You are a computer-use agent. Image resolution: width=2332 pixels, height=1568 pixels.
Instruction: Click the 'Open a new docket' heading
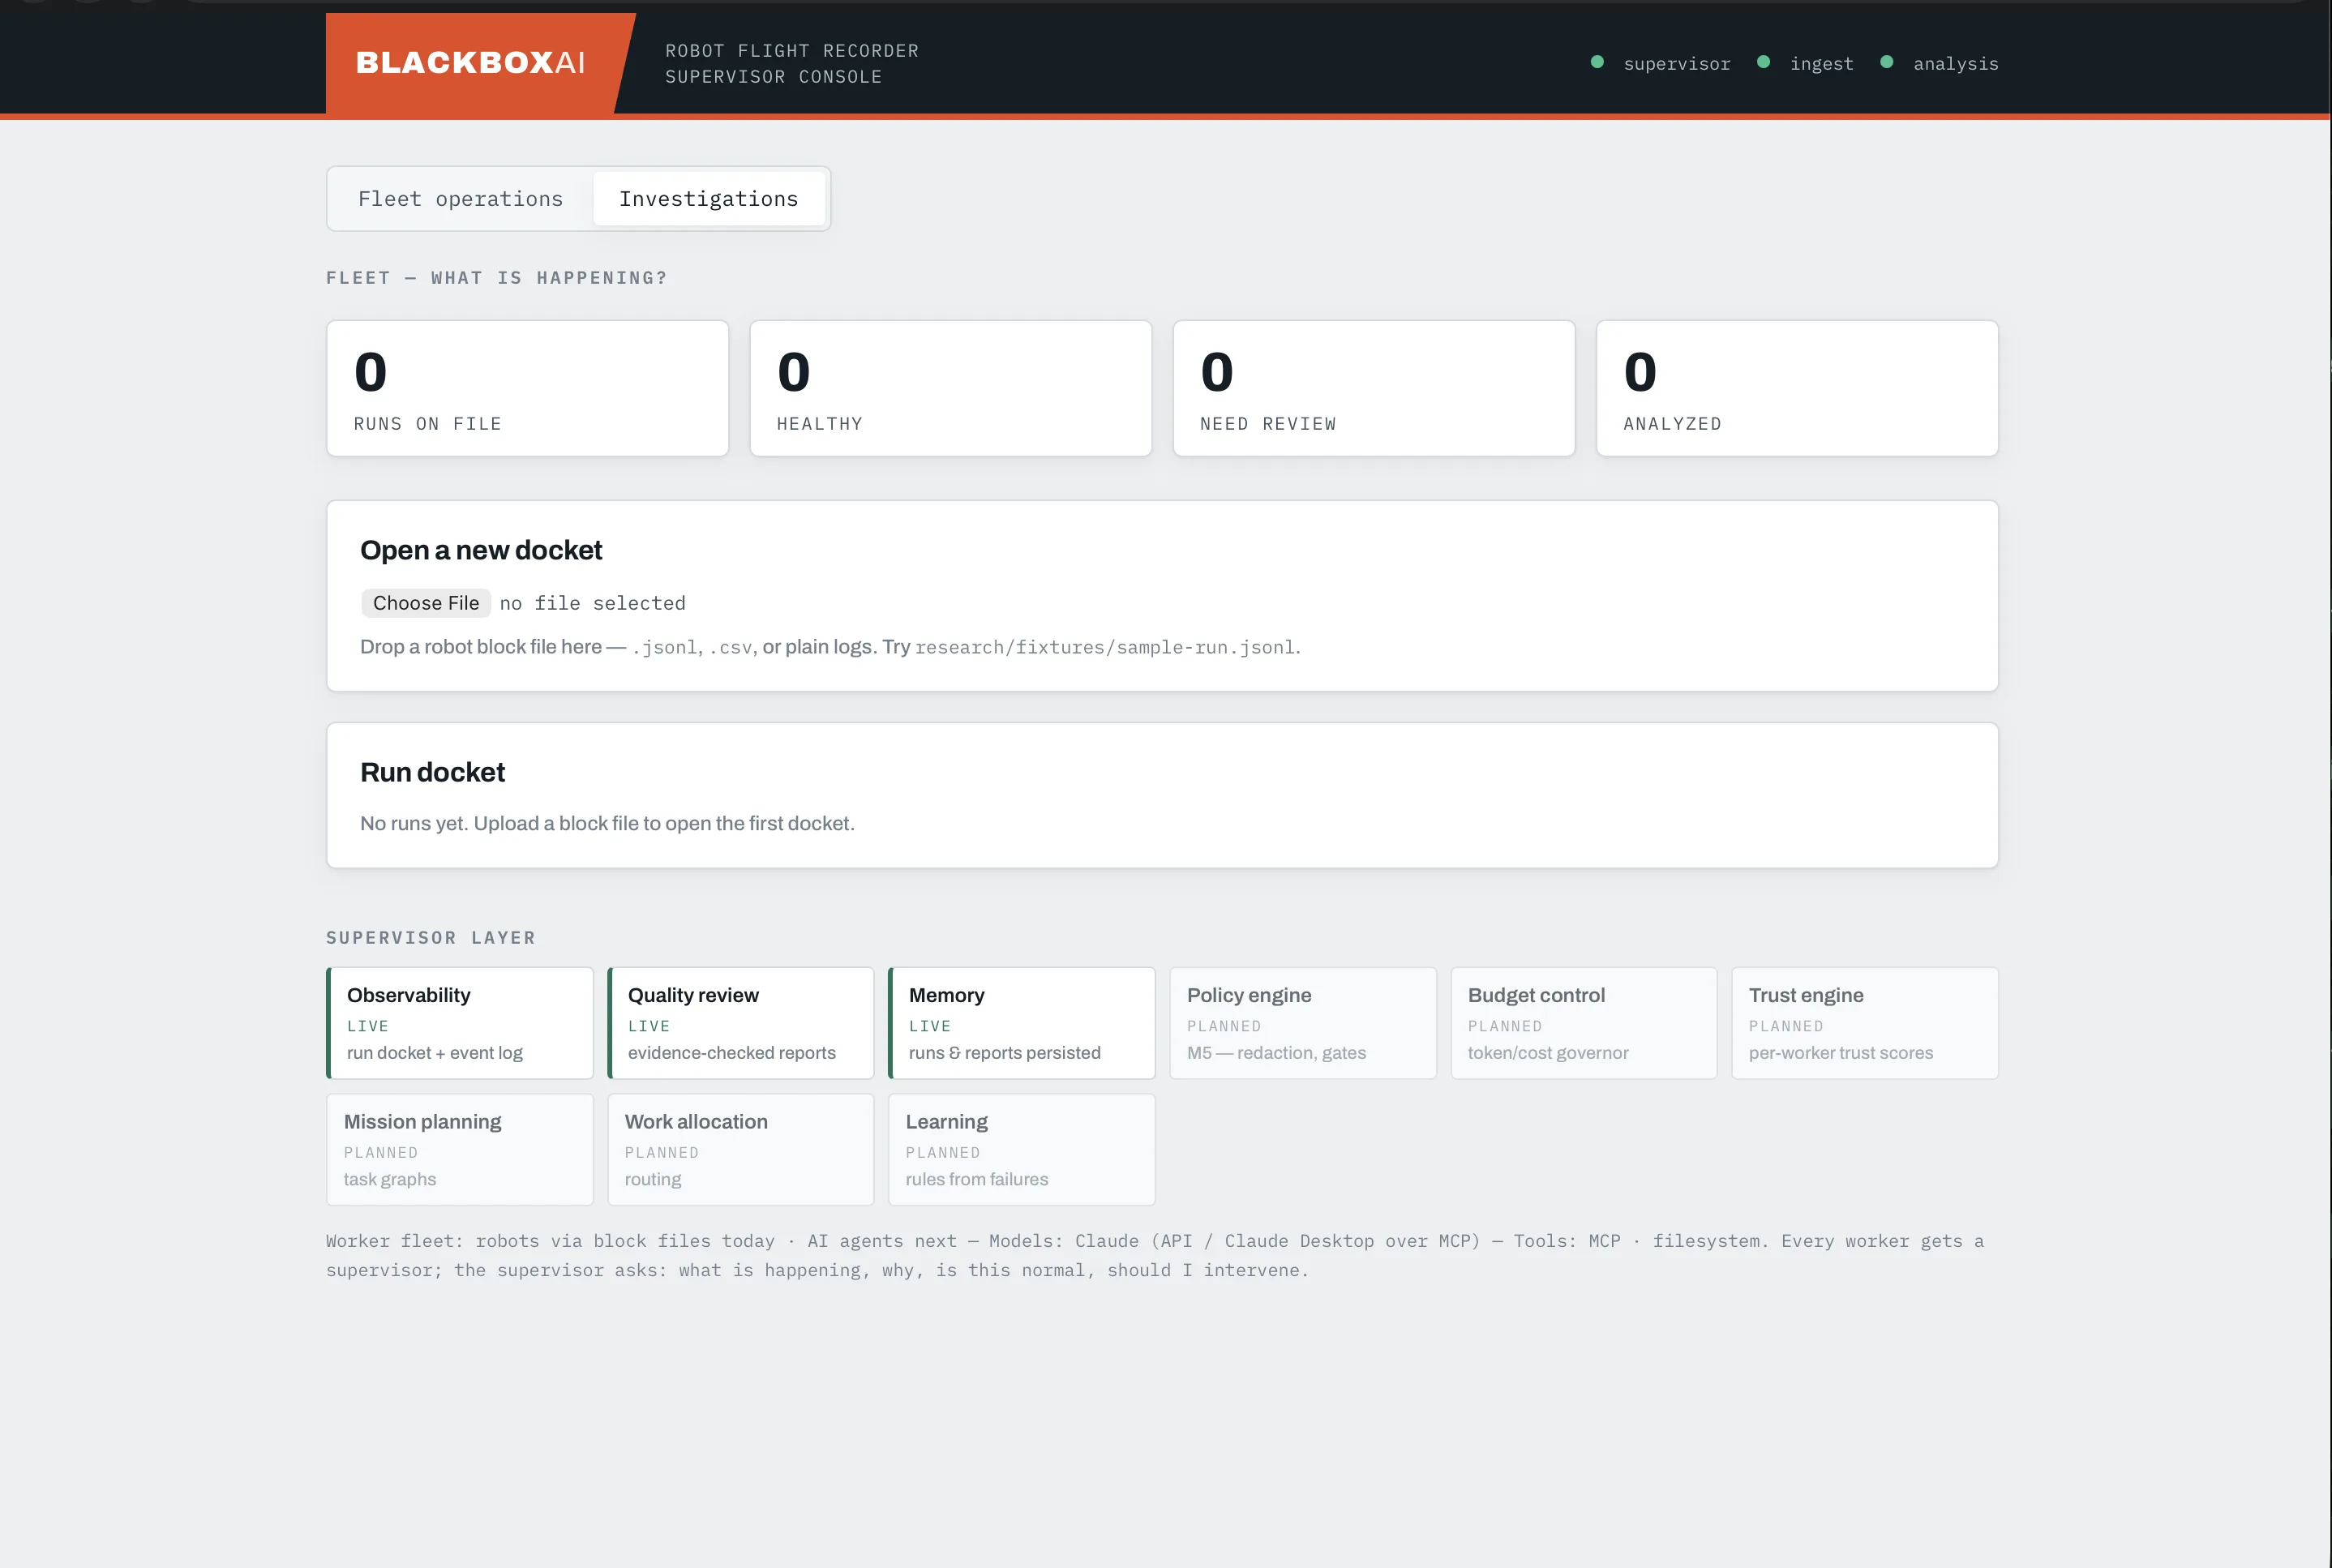pos(481,550)
